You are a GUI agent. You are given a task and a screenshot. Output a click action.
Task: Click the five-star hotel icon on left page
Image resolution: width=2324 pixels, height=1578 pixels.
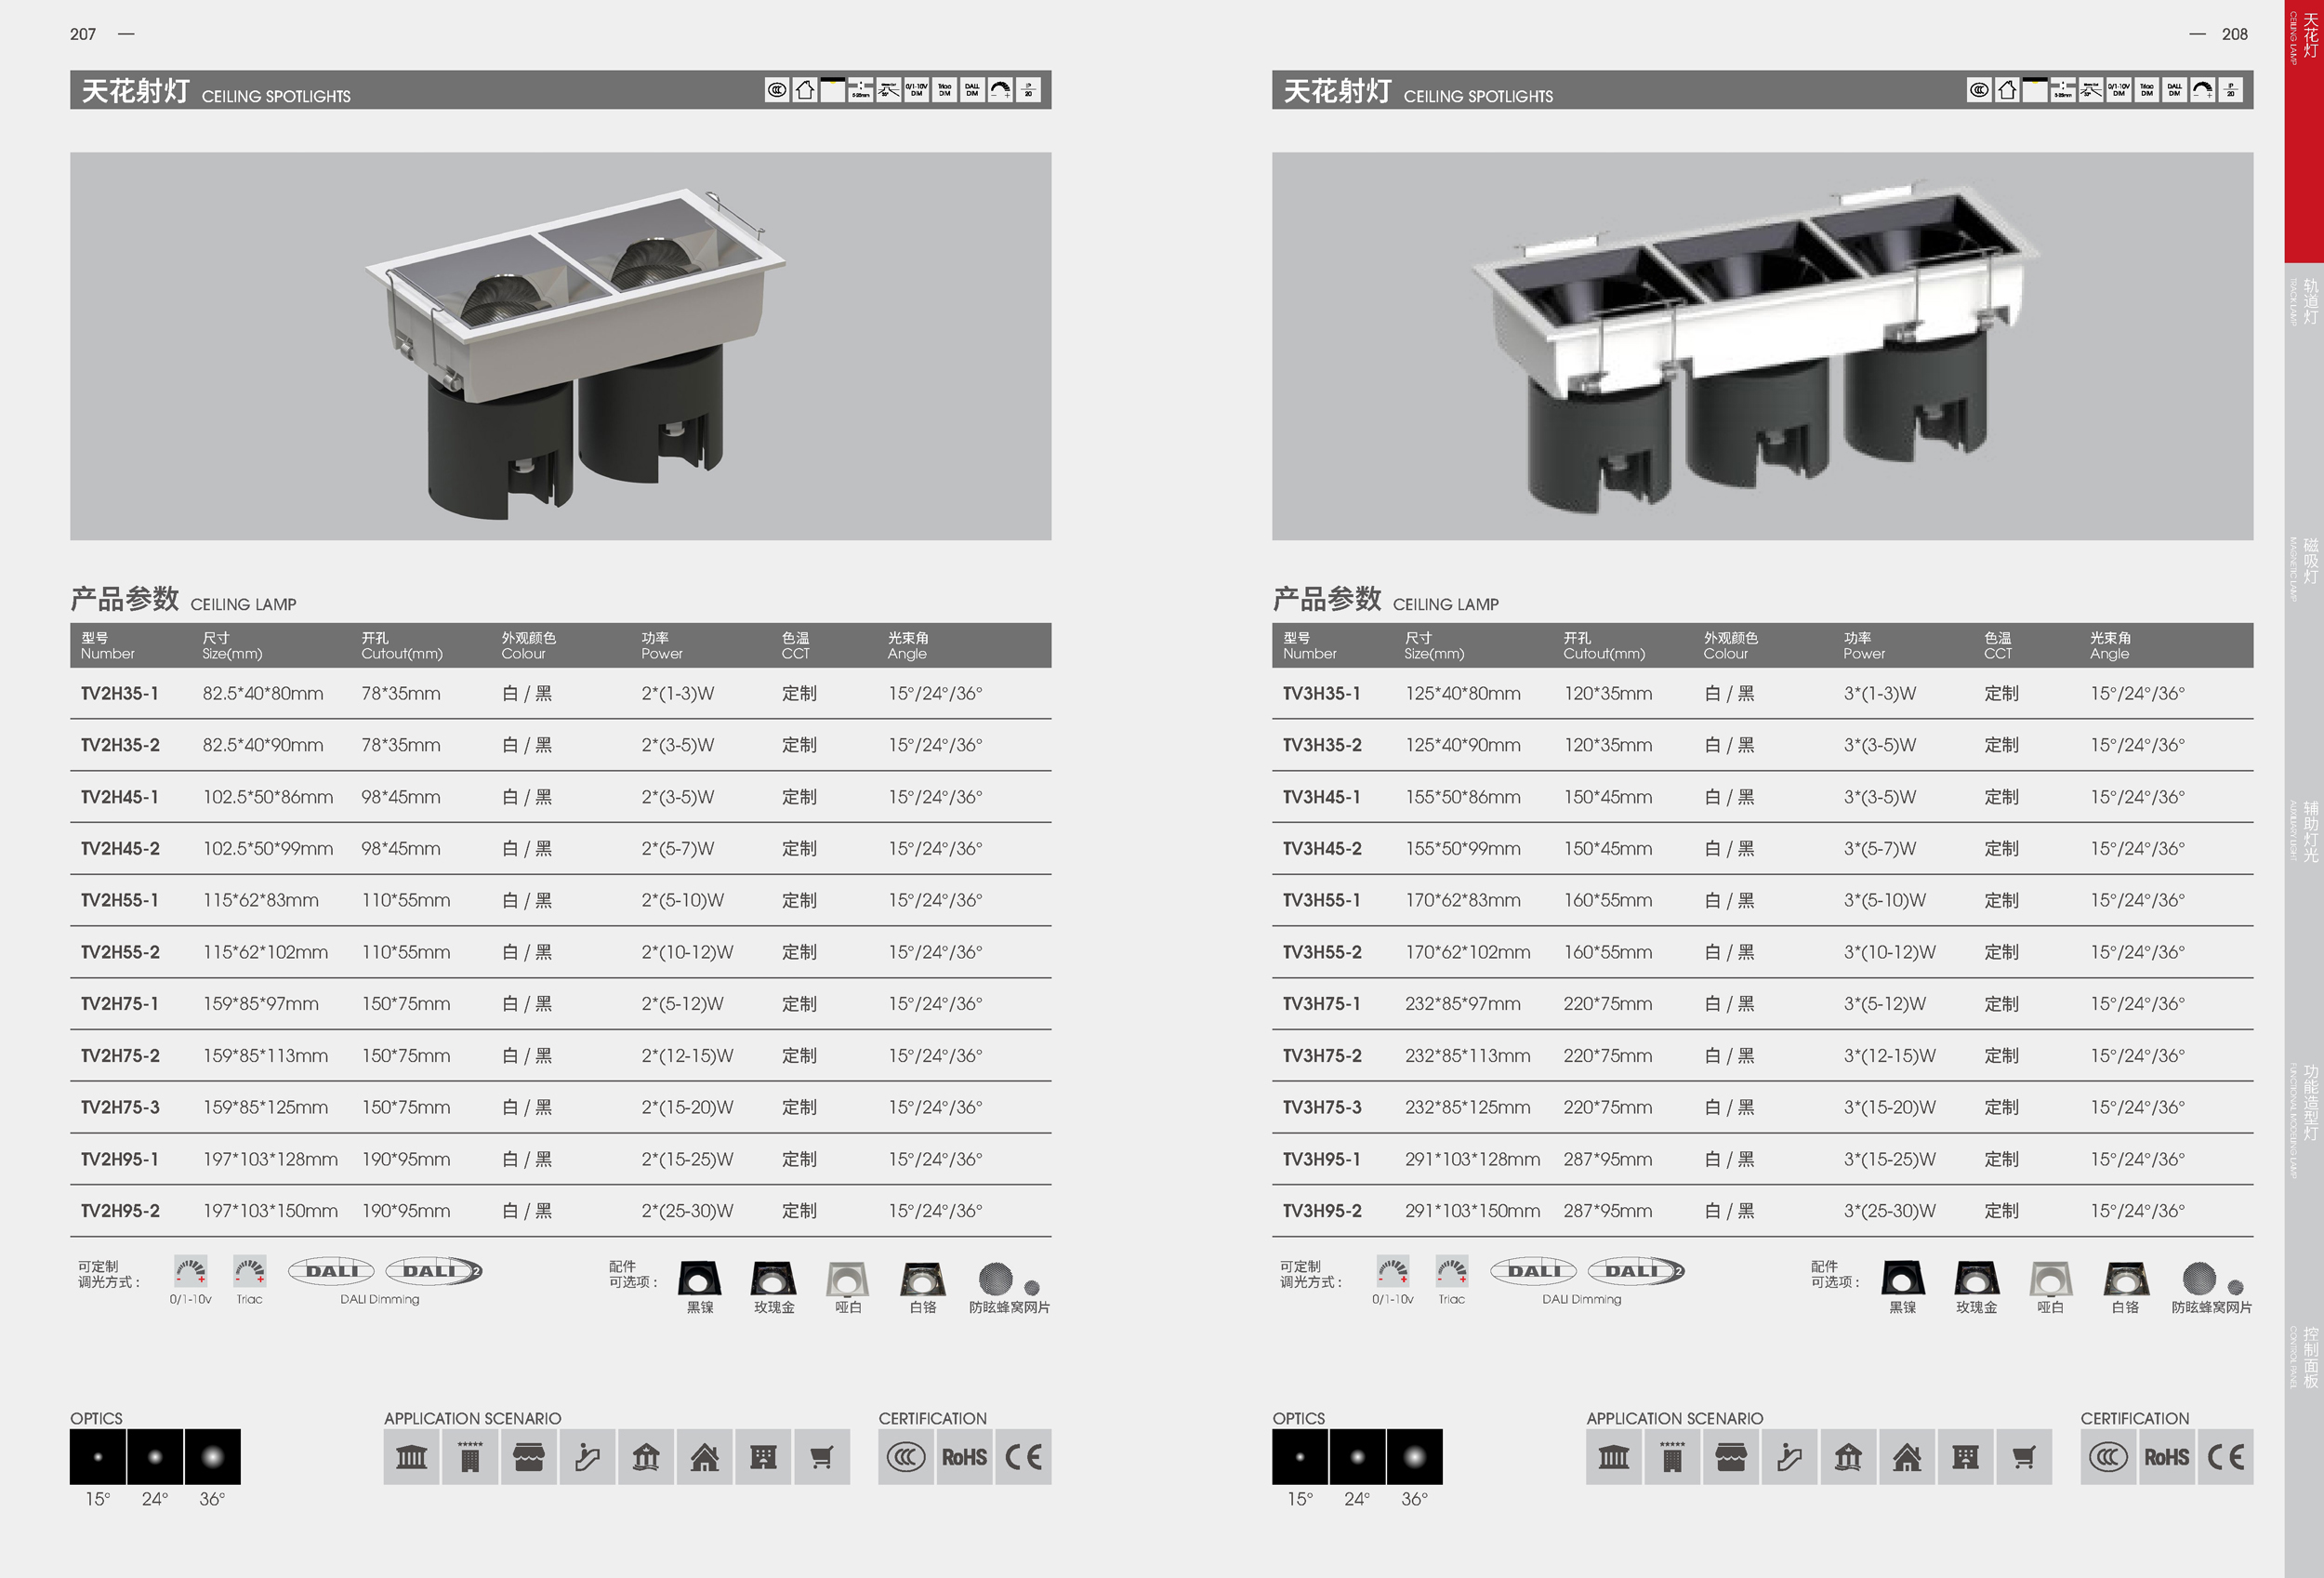(x=470, y=1457)
